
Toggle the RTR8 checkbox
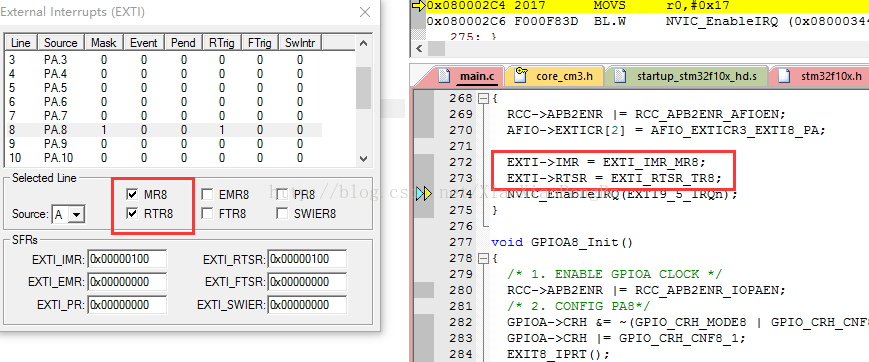pyautogui.click(x=132, y=213)
